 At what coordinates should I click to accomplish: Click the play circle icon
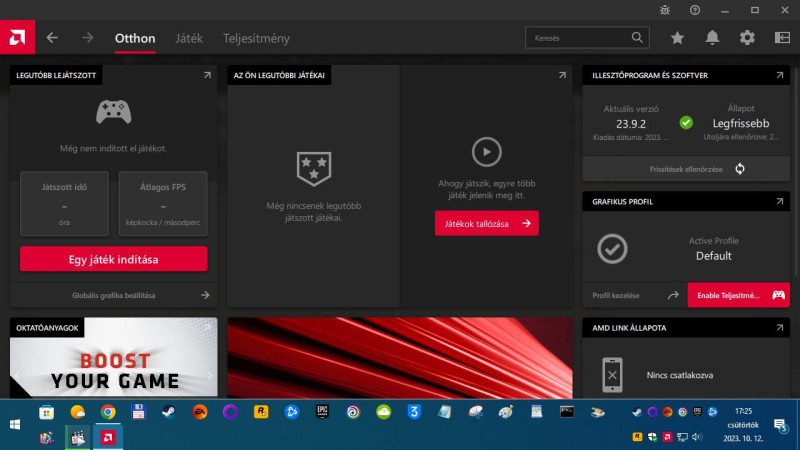click(487, 152)
